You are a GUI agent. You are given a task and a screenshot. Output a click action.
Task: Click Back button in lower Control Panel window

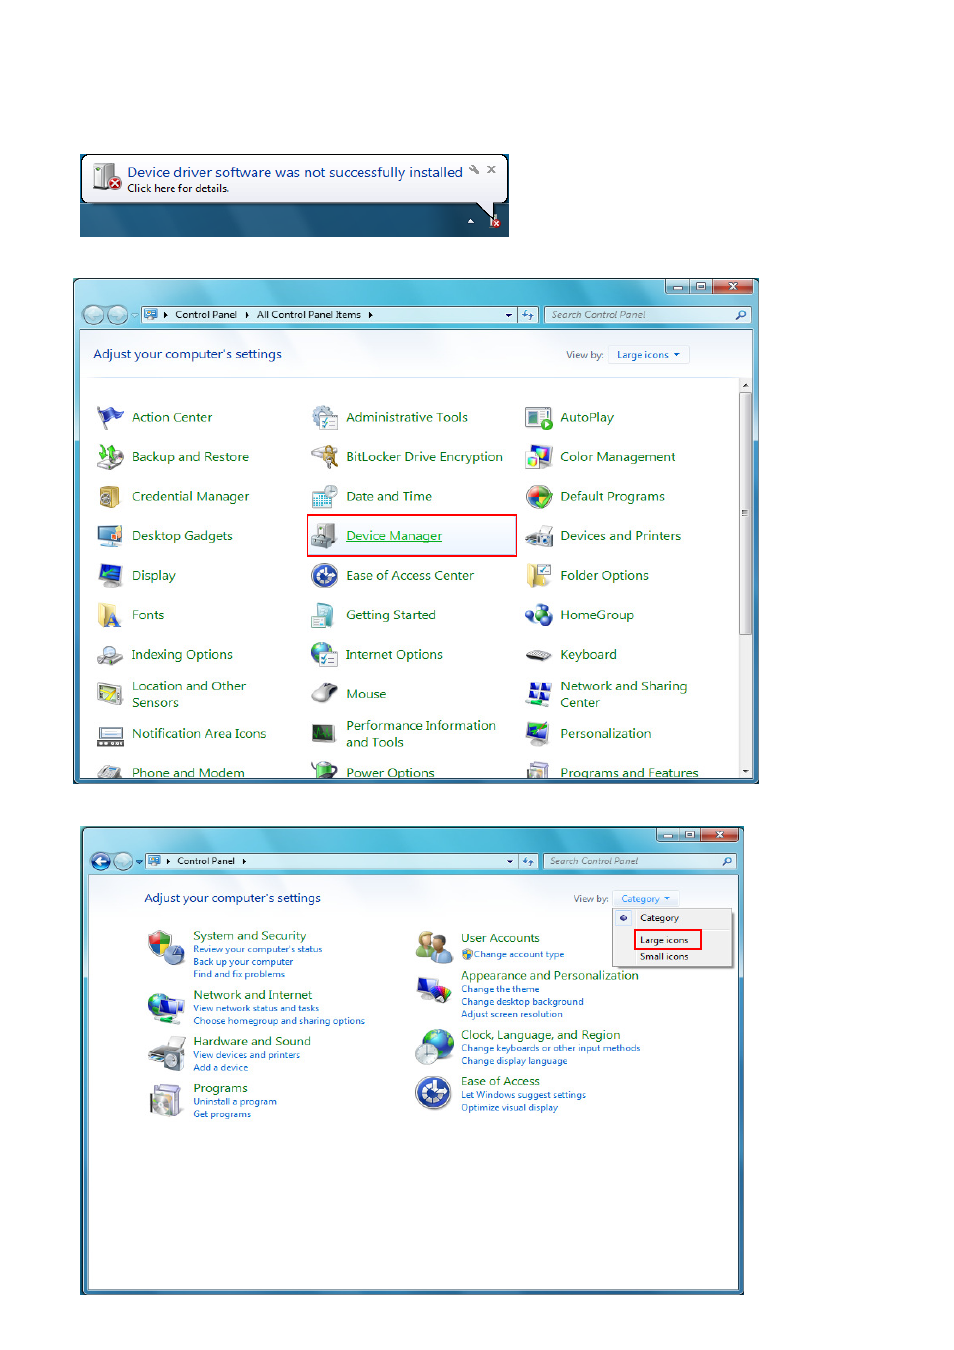click(100, 861)
